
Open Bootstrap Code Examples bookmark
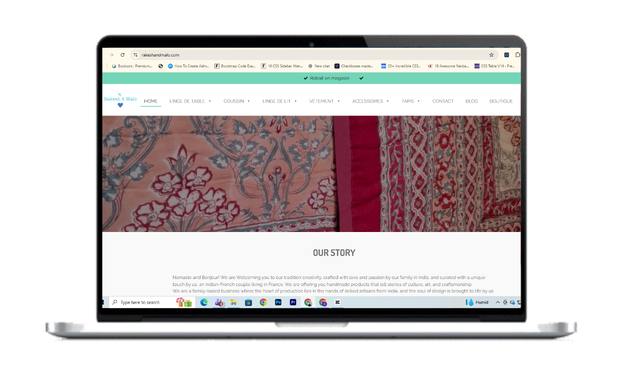(x=235, y=66)
